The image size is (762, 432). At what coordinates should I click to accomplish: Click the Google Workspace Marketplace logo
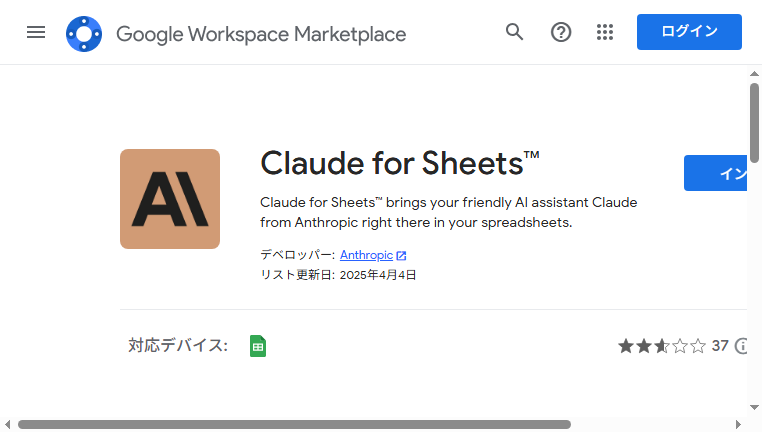(84, 34)
